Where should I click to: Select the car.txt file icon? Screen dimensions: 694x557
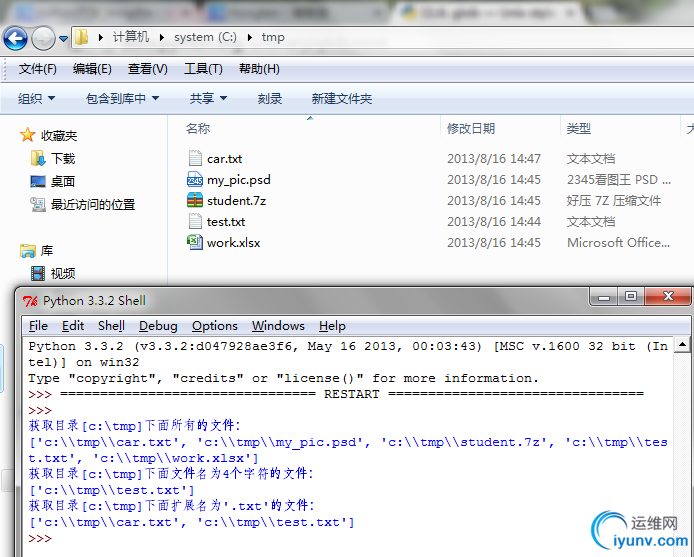point(195,159)
